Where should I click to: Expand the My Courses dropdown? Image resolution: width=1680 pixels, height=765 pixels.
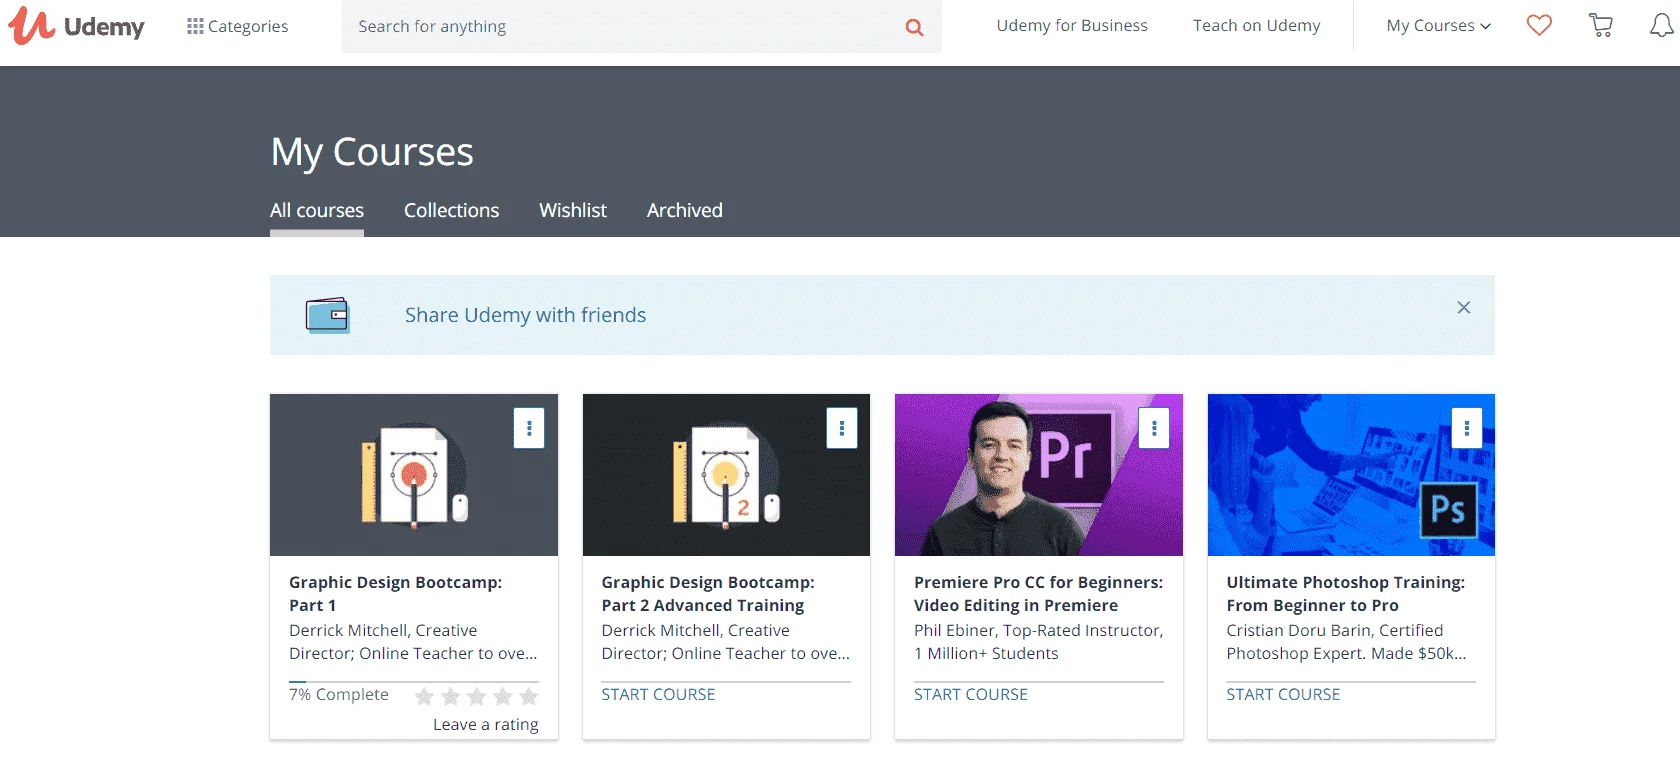1438,26
